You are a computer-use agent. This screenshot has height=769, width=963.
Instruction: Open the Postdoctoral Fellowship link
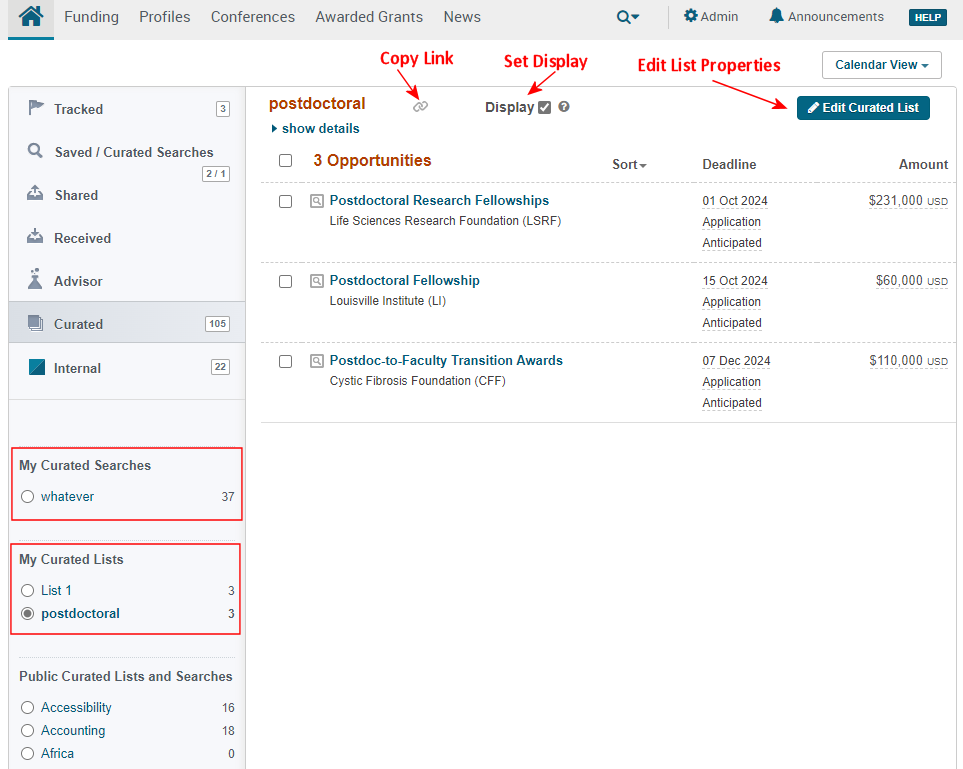point(404,281)
